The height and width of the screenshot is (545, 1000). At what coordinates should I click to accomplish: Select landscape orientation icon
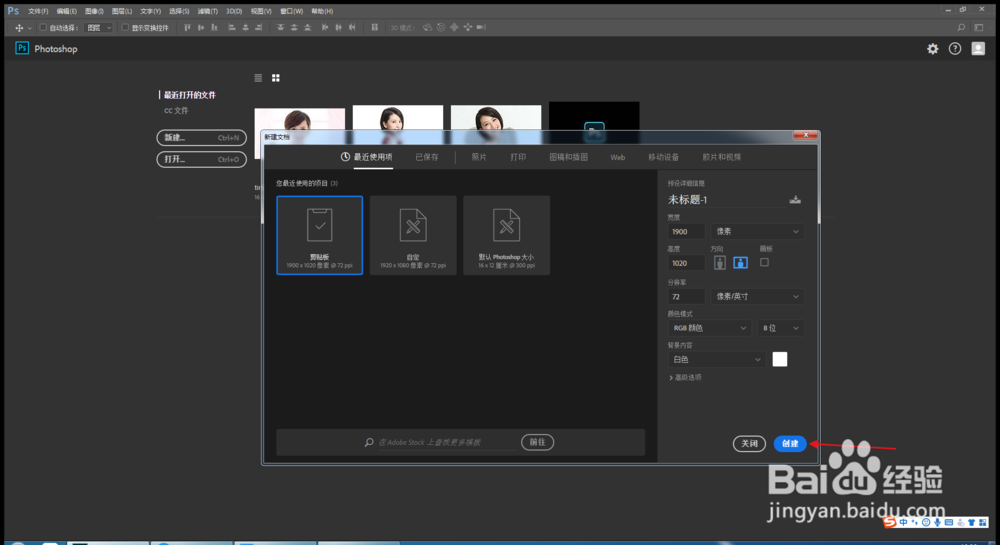pos(740,263)
